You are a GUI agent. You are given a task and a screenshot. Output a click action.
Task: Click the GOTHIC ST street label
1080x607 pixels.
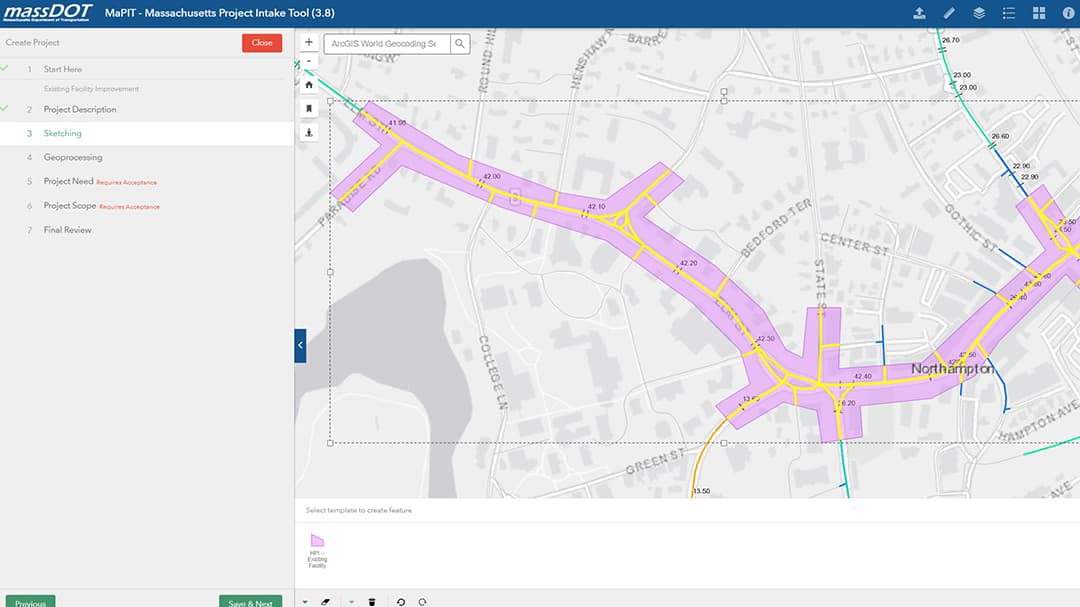pyautogui.click(x=970, y=228)
